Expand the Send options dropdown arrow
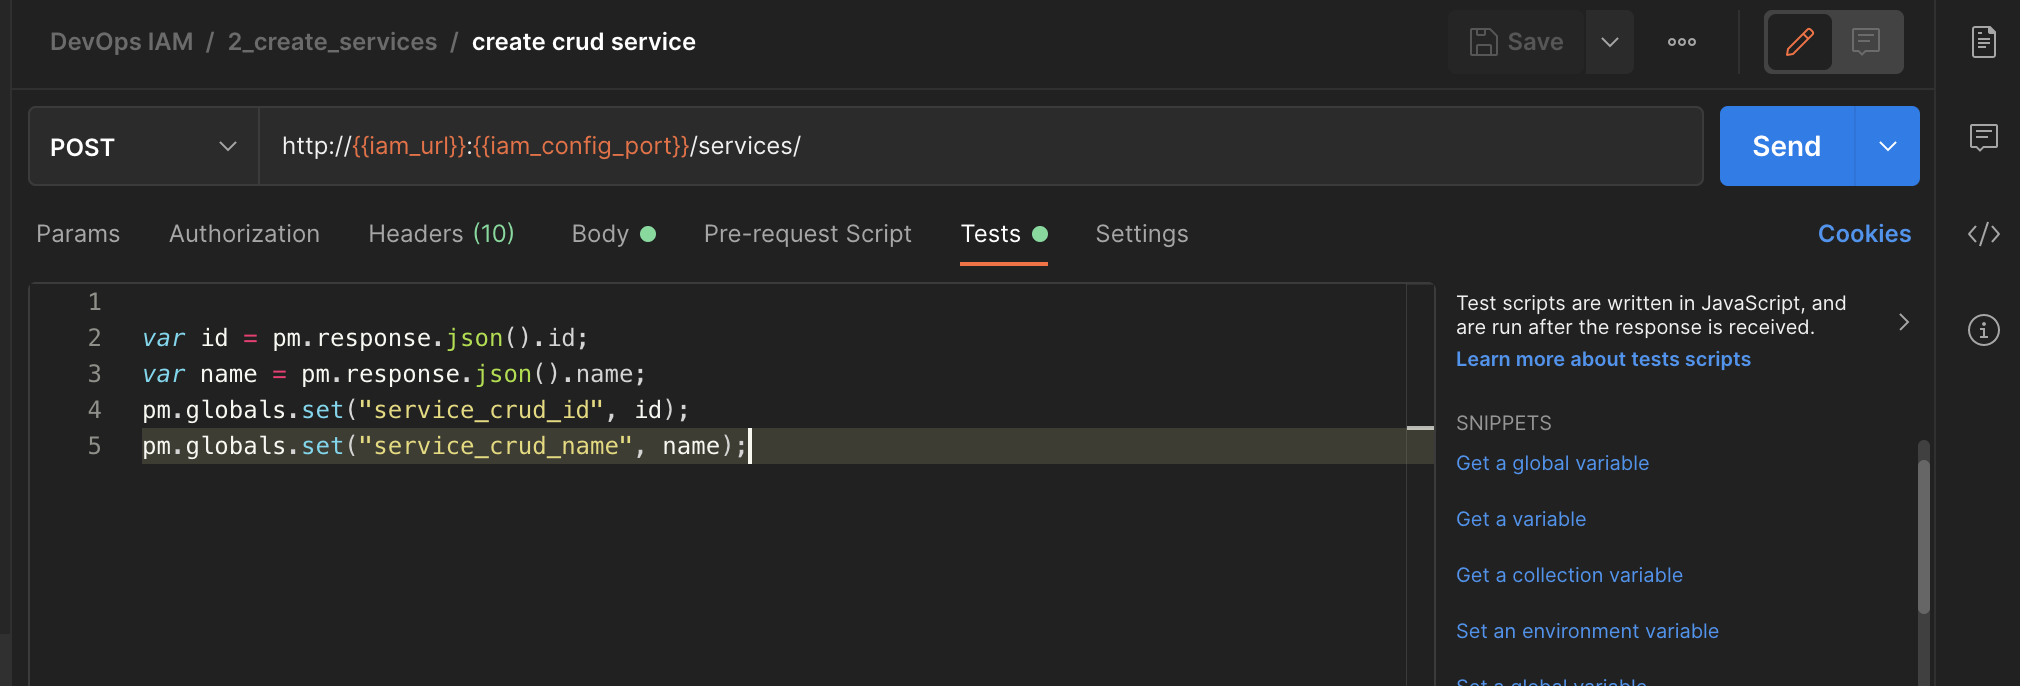The image size is (2020, 686). (x=1887, y=147)
